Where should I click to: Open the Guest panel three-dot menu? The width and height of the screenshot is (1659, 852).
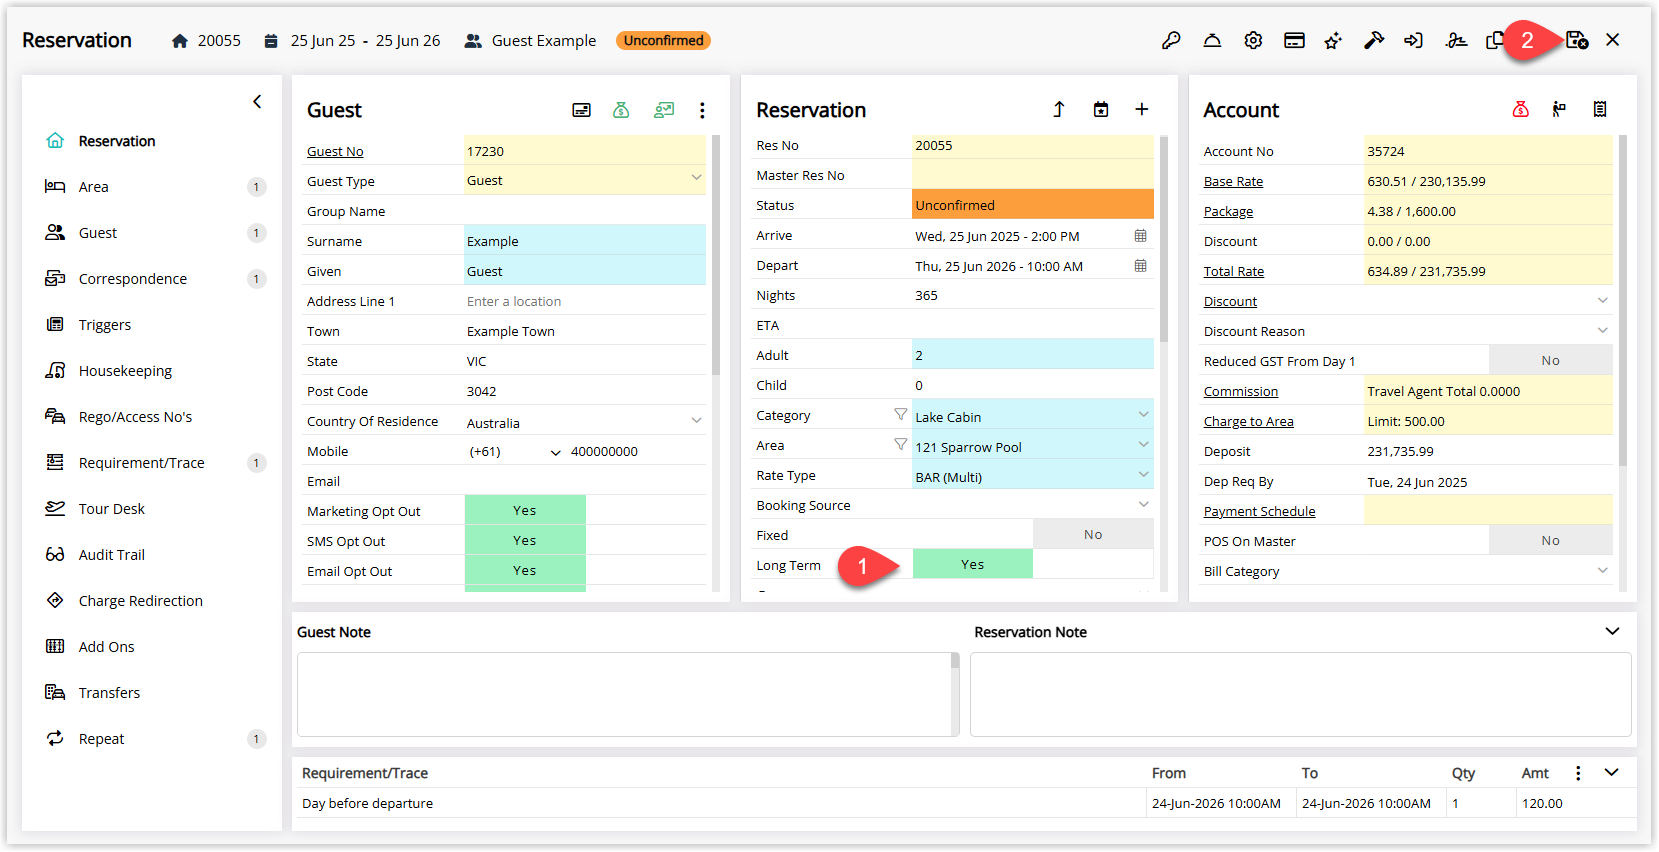702,110
